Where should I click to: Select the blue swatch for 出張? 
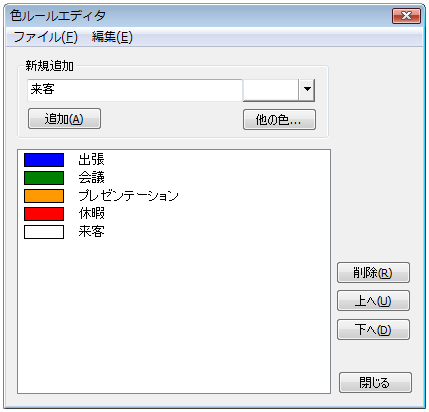click(x=44, y=160)
